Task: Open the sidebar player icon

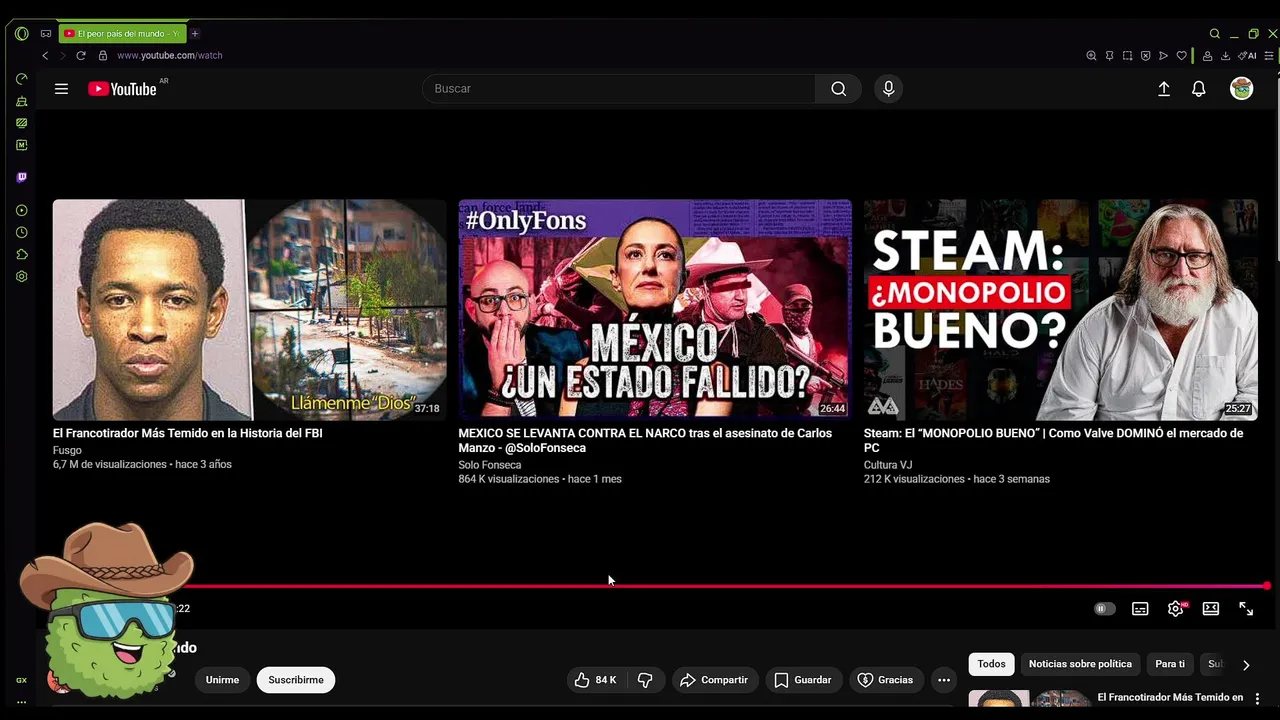Action: 21,210
